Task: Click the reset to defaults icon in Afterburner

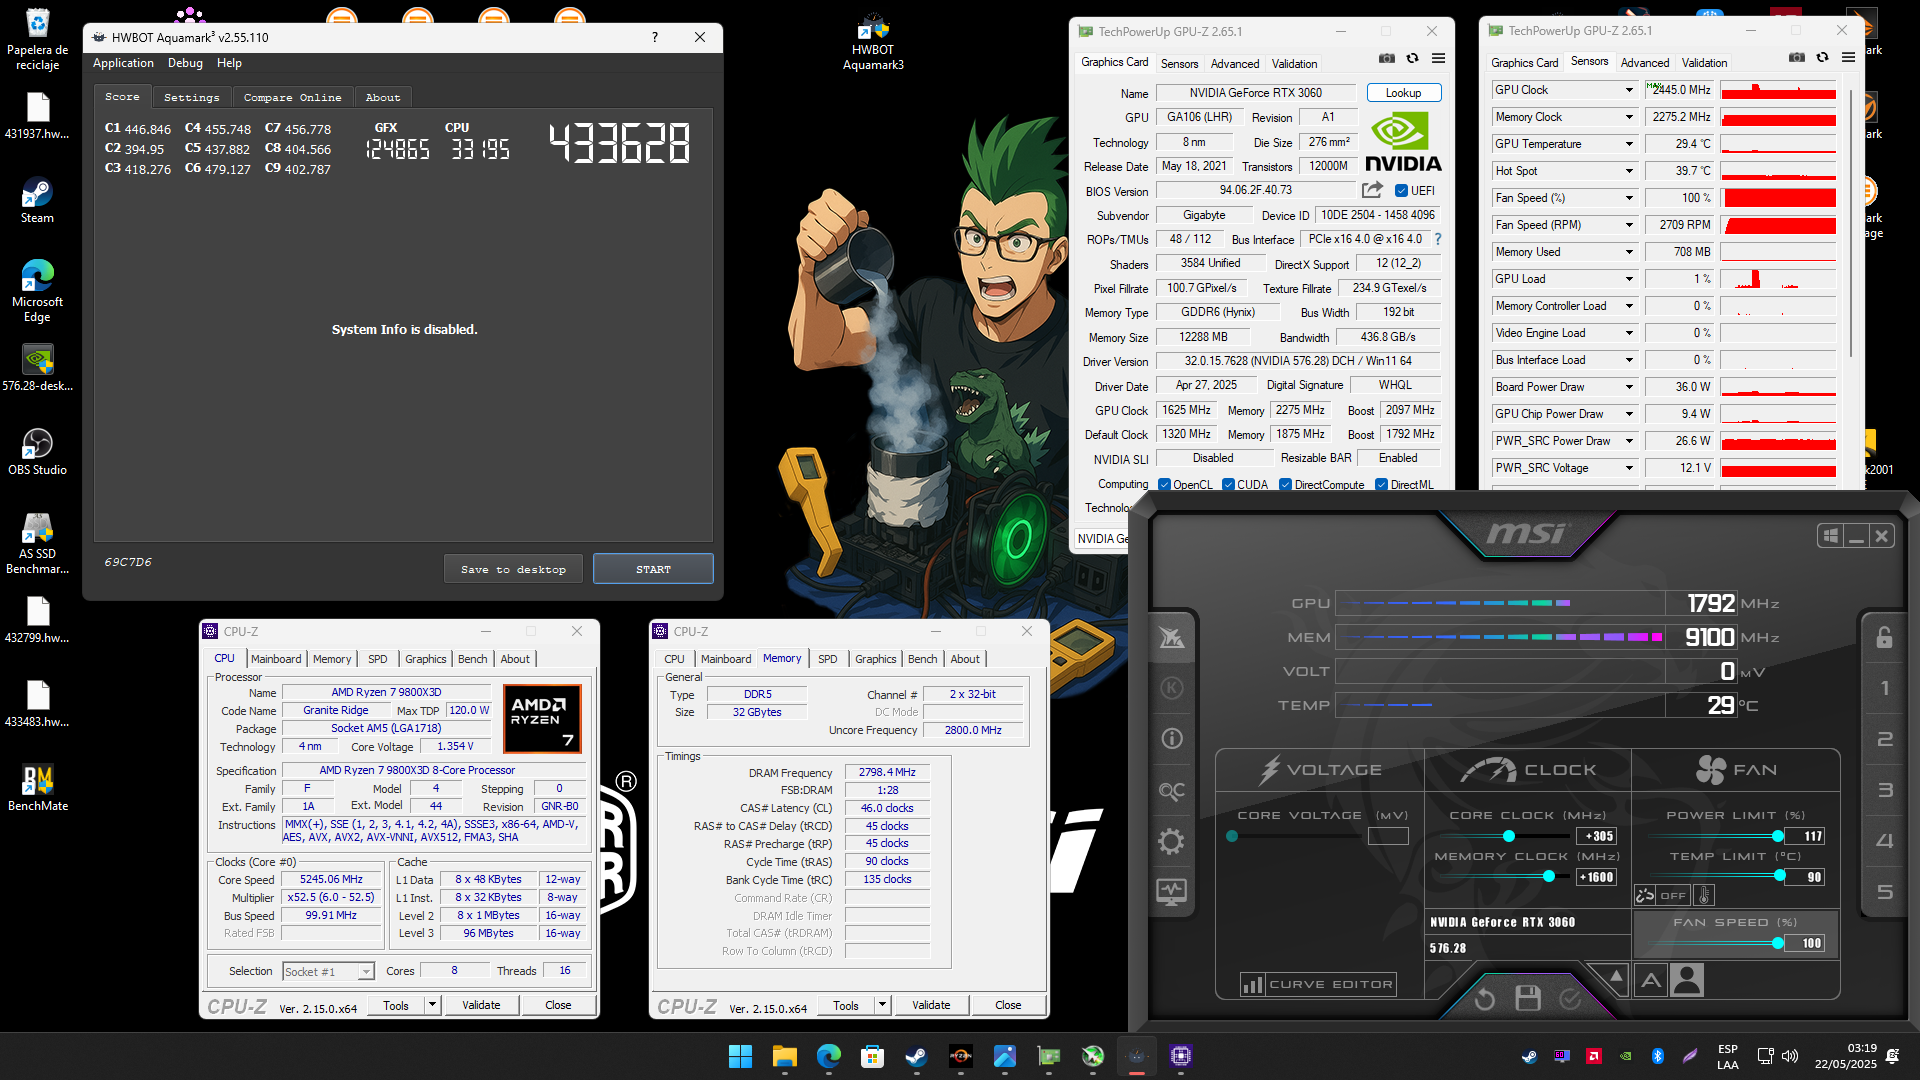Action: pos(1485,998)
